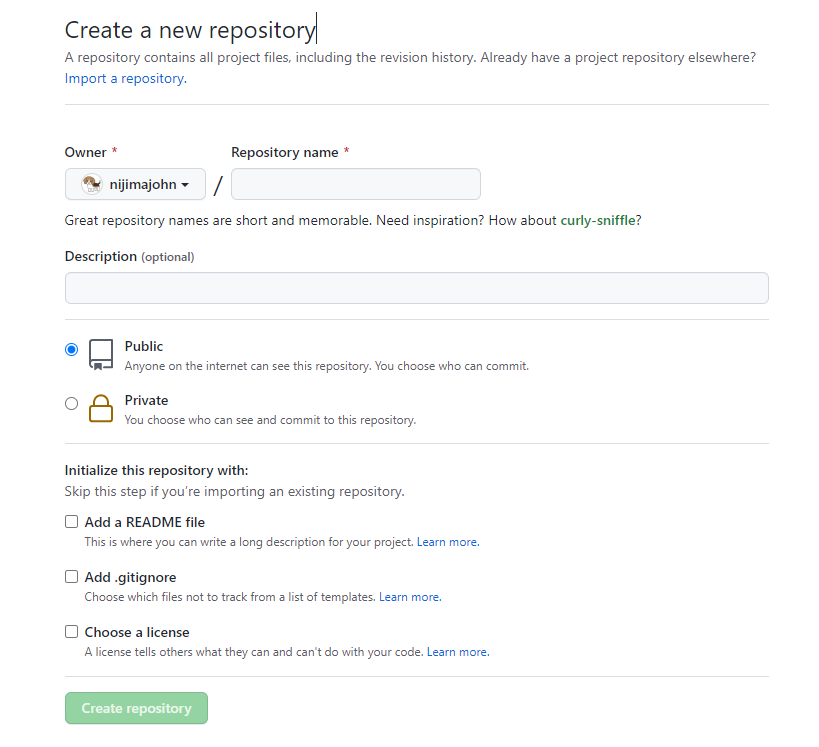The height and width of the screenshot is (747, 819).
Task: Select the Private radio button
Action: [71, 403]
